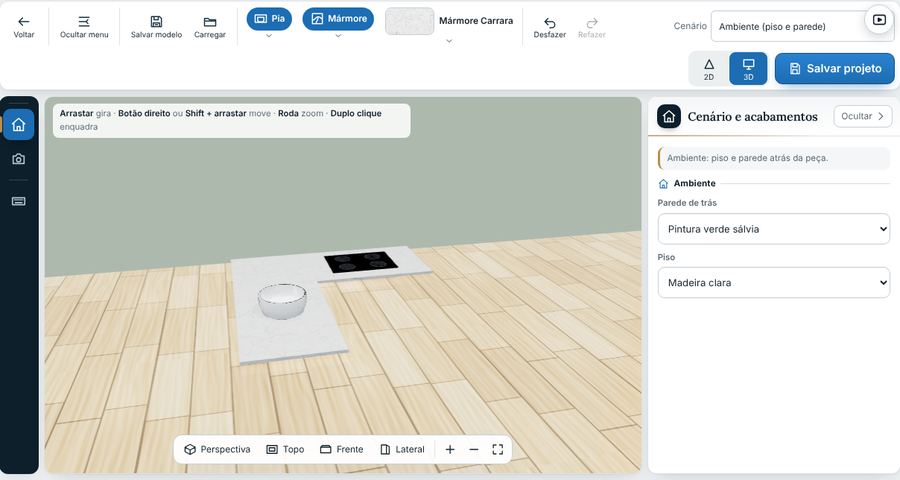Image resolution: width=900 pixels, height=480 pixels.
Task: Set view to Frente
Action: point(342,450)
